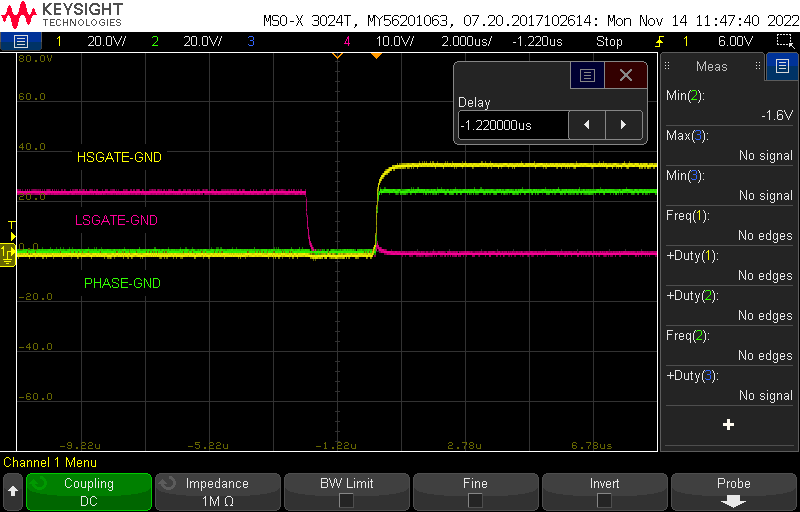
Task: Click the 6.00V trigger level
Action: point(735,41)
